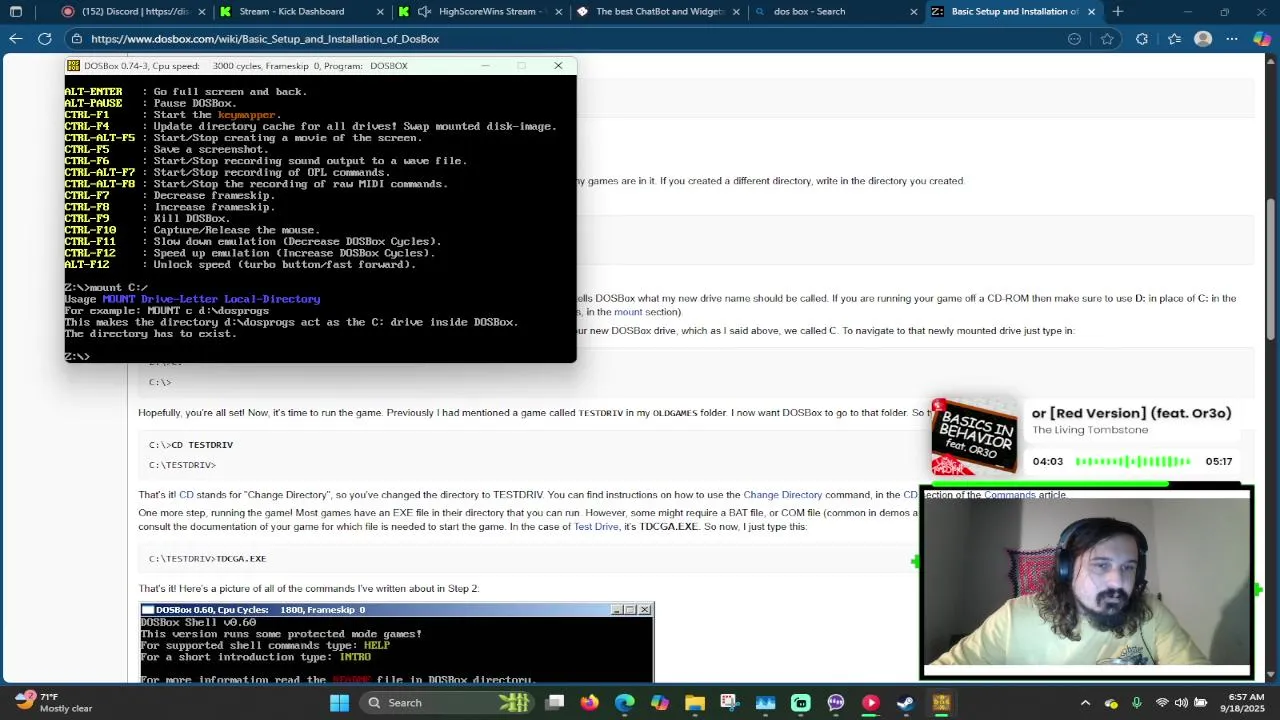Close the DOSBox 0.74-3 window
Image resolution: width=1280 pixels, height=720 pixels.
(x=558, y=66)
